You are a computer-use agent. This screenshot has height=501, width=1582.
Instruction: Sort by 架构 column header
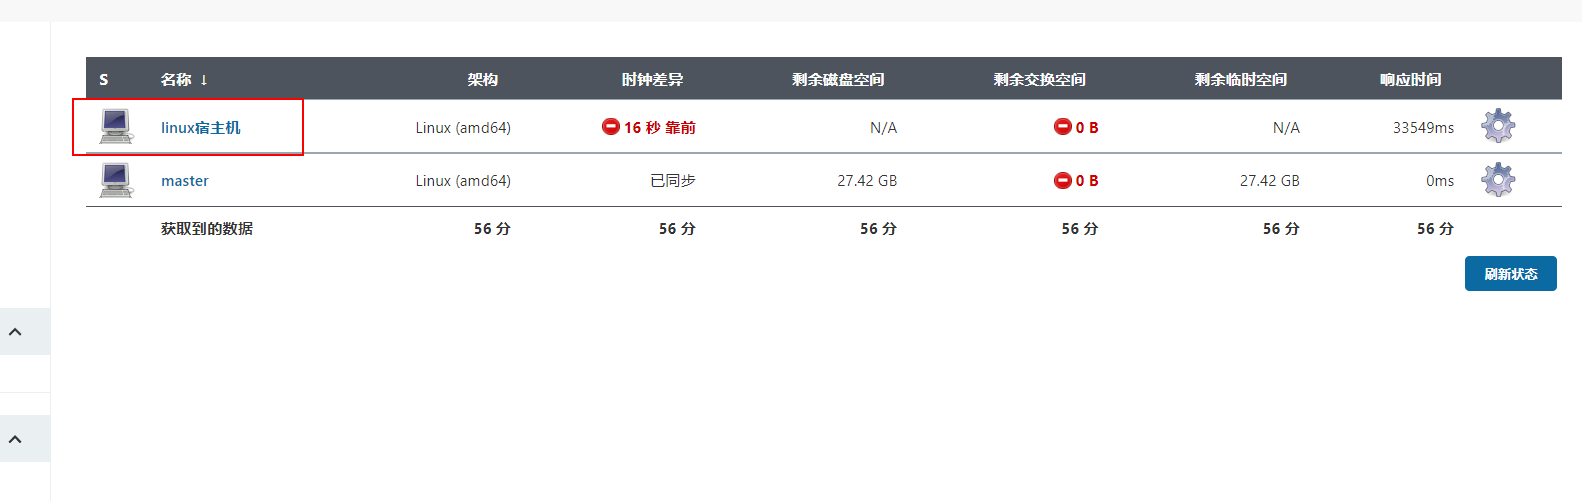point(482,79)
